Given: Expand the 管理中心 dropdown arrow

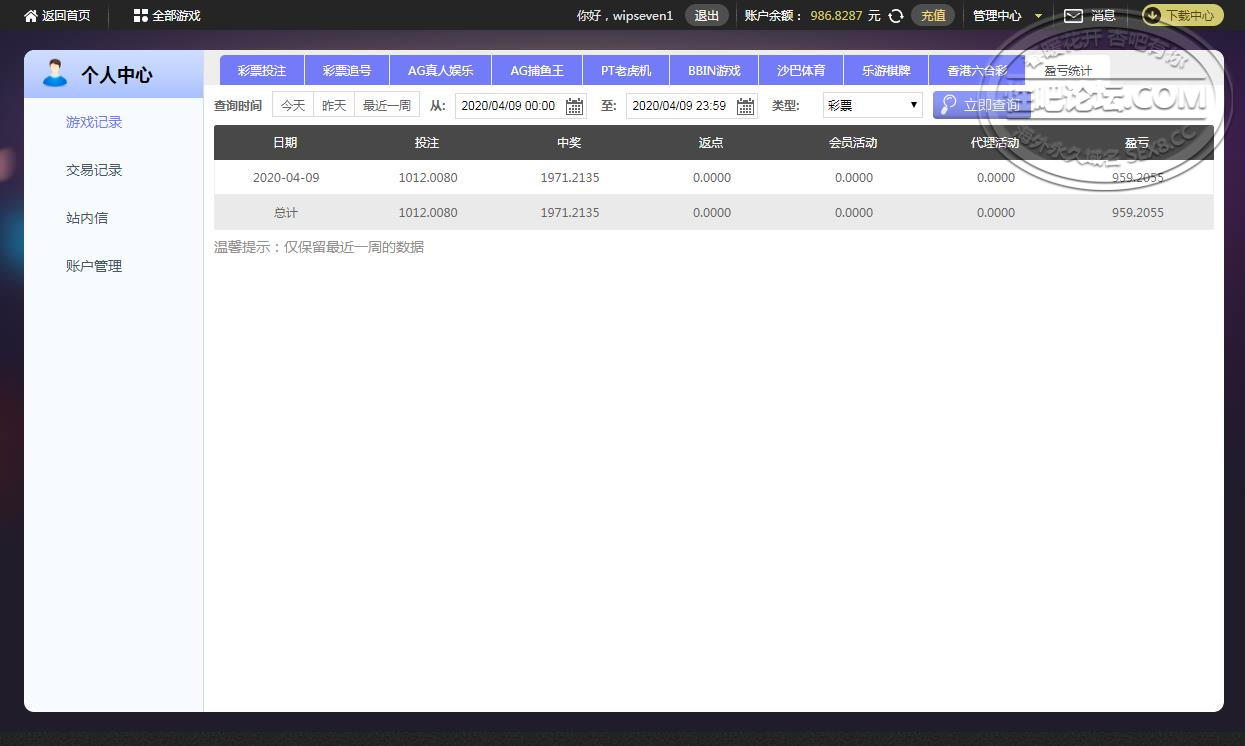Looking at the screenshot, I should [x=1038, y=16].
